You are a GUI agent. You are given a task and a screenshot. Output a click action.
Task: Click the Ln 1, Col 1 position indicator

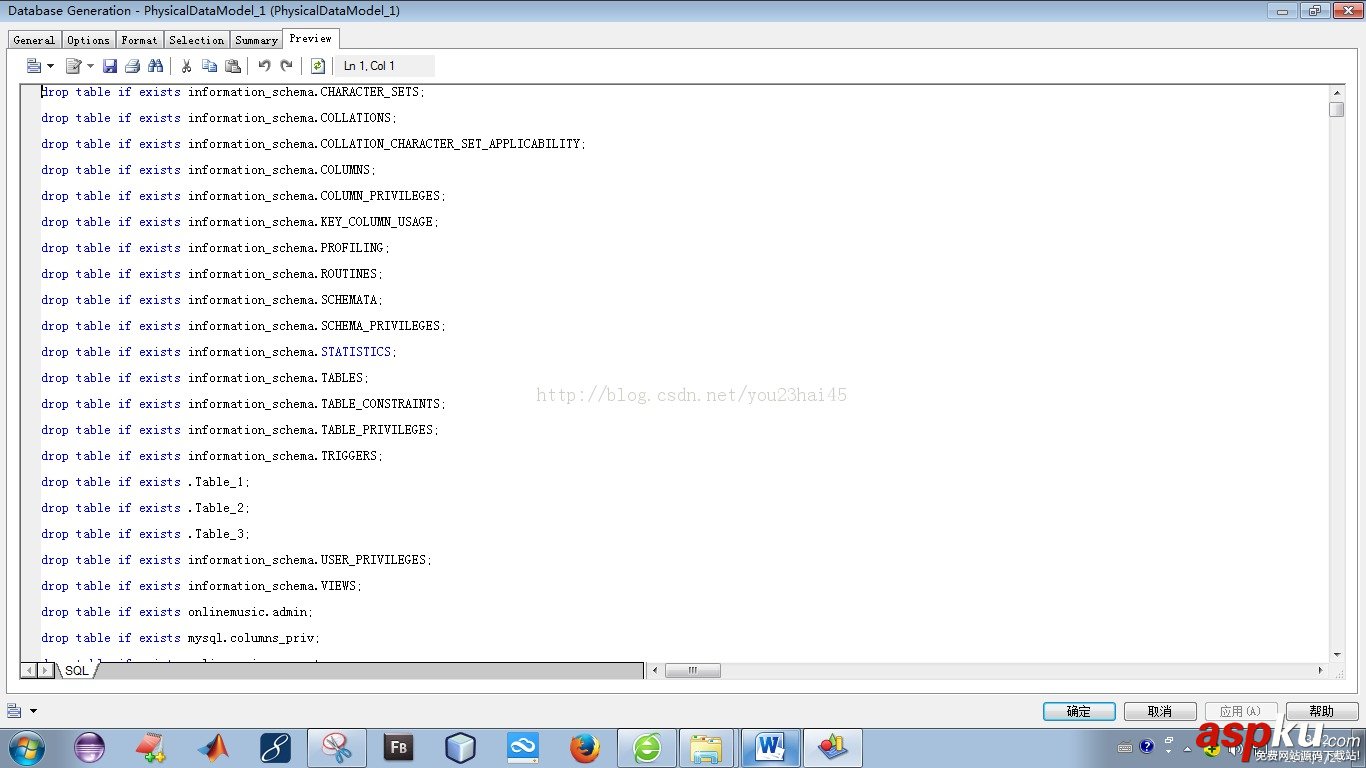[x=367, y=66]
